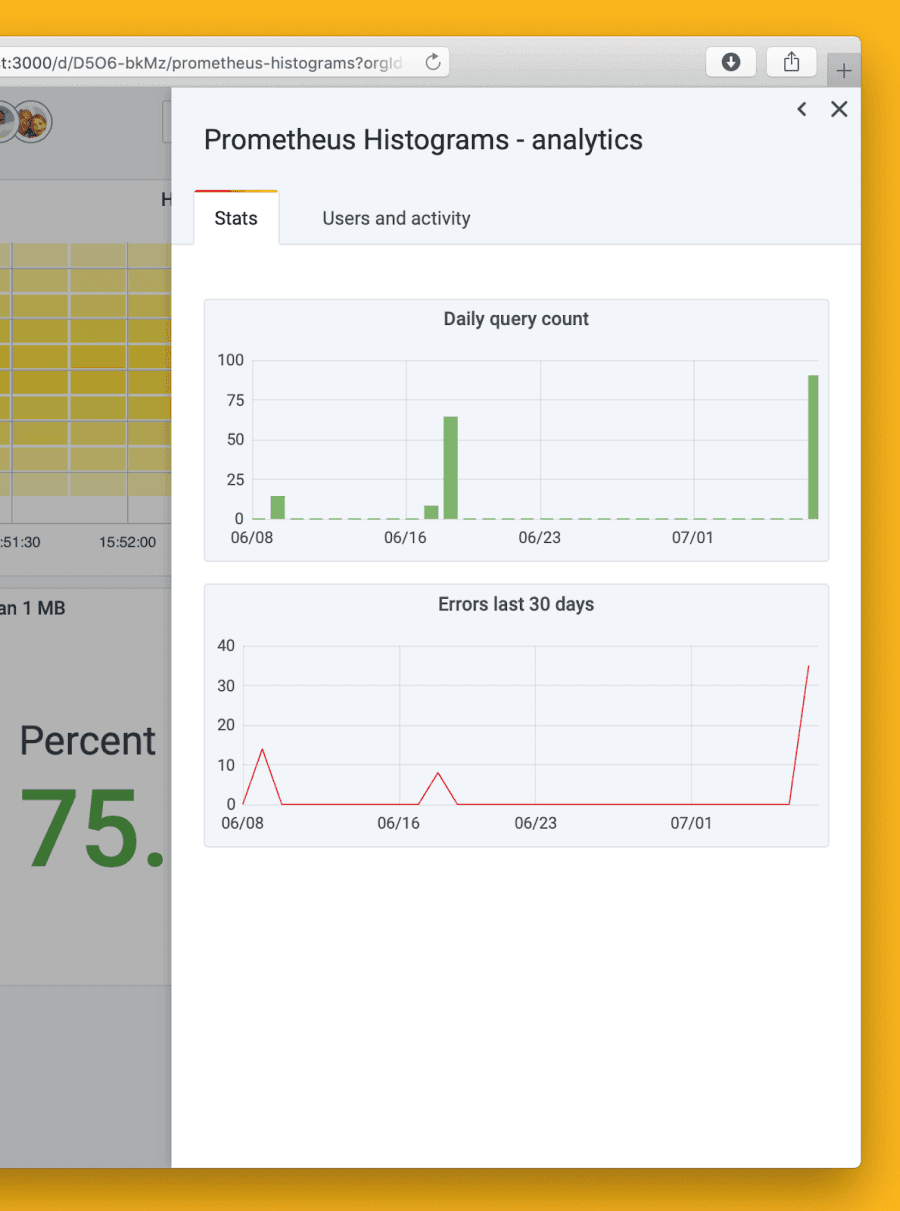Click the 06/16 axis label on the query chart
This screenshot has width=900, height=1211.
(x=404, y=537)
